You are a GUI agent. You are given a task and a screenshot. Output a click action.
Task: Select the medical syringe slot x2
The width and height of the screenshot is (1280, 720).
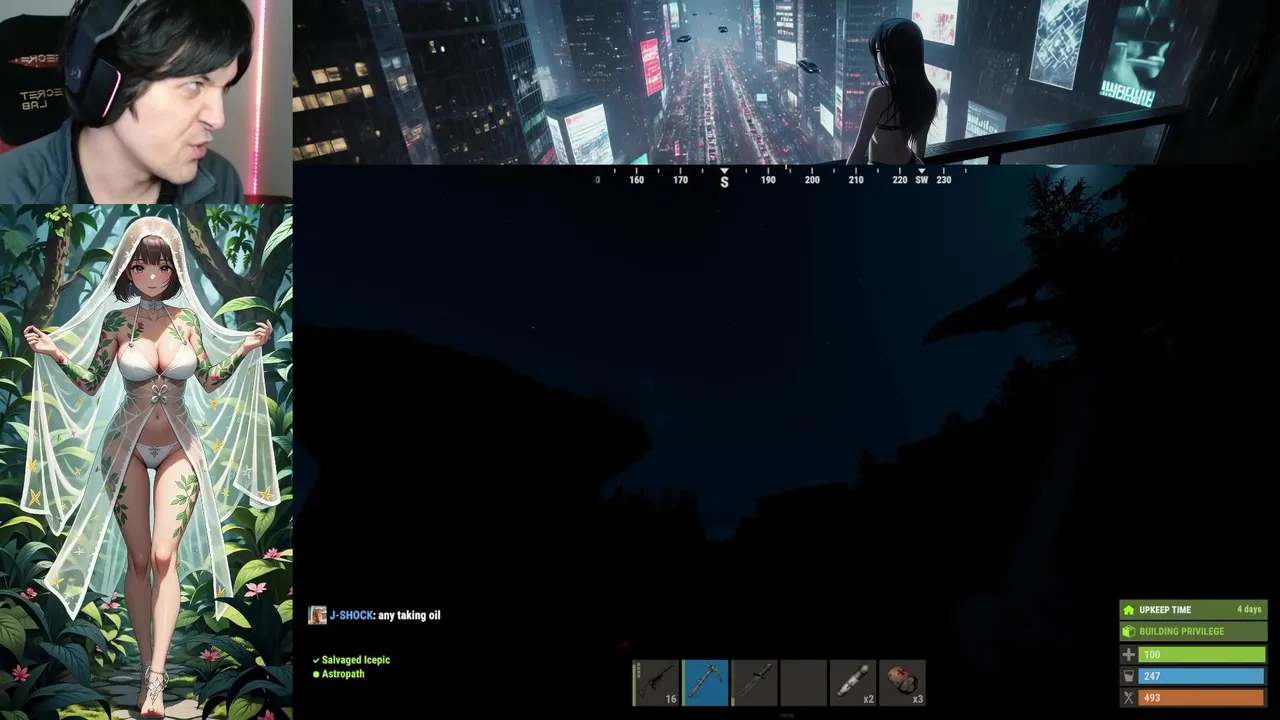click(x=852, y=683)
